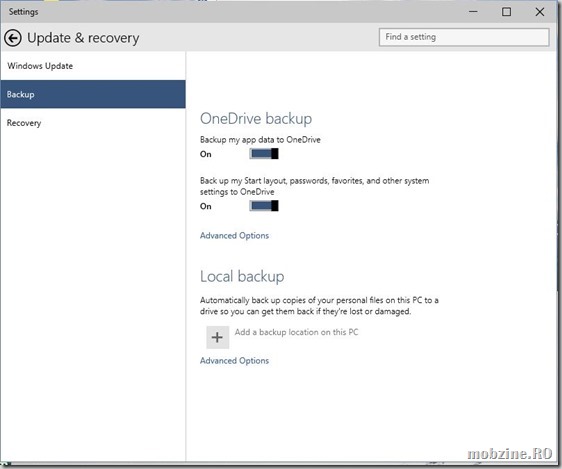The image size is (562, 469).
Task: Minimize the Settings window
Action: pyautogui.click(x=473, y=12)
